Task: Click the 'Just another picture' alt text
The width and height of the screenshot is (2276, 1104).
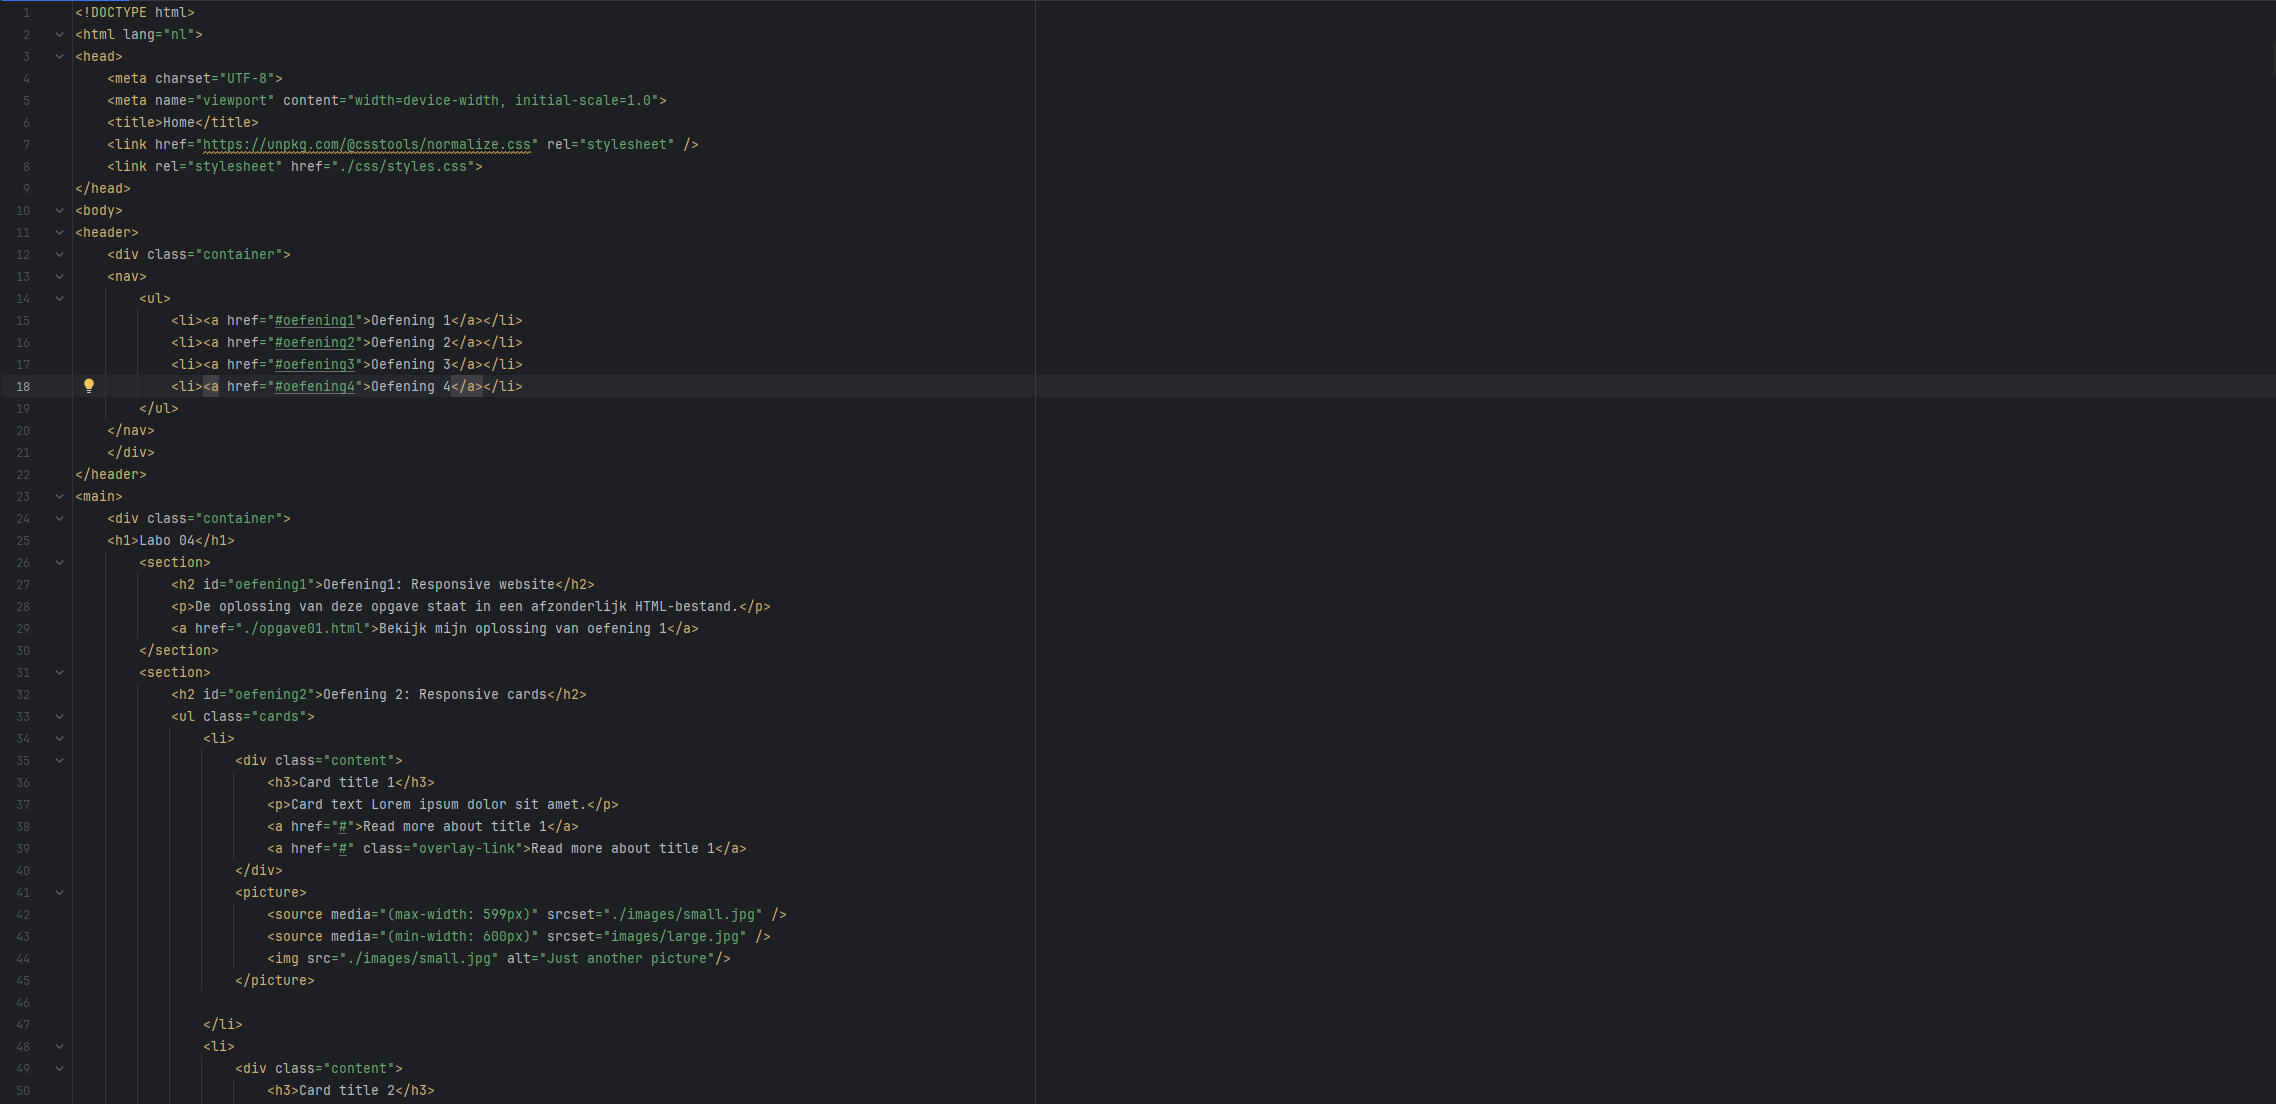Action: click(627, 959)
